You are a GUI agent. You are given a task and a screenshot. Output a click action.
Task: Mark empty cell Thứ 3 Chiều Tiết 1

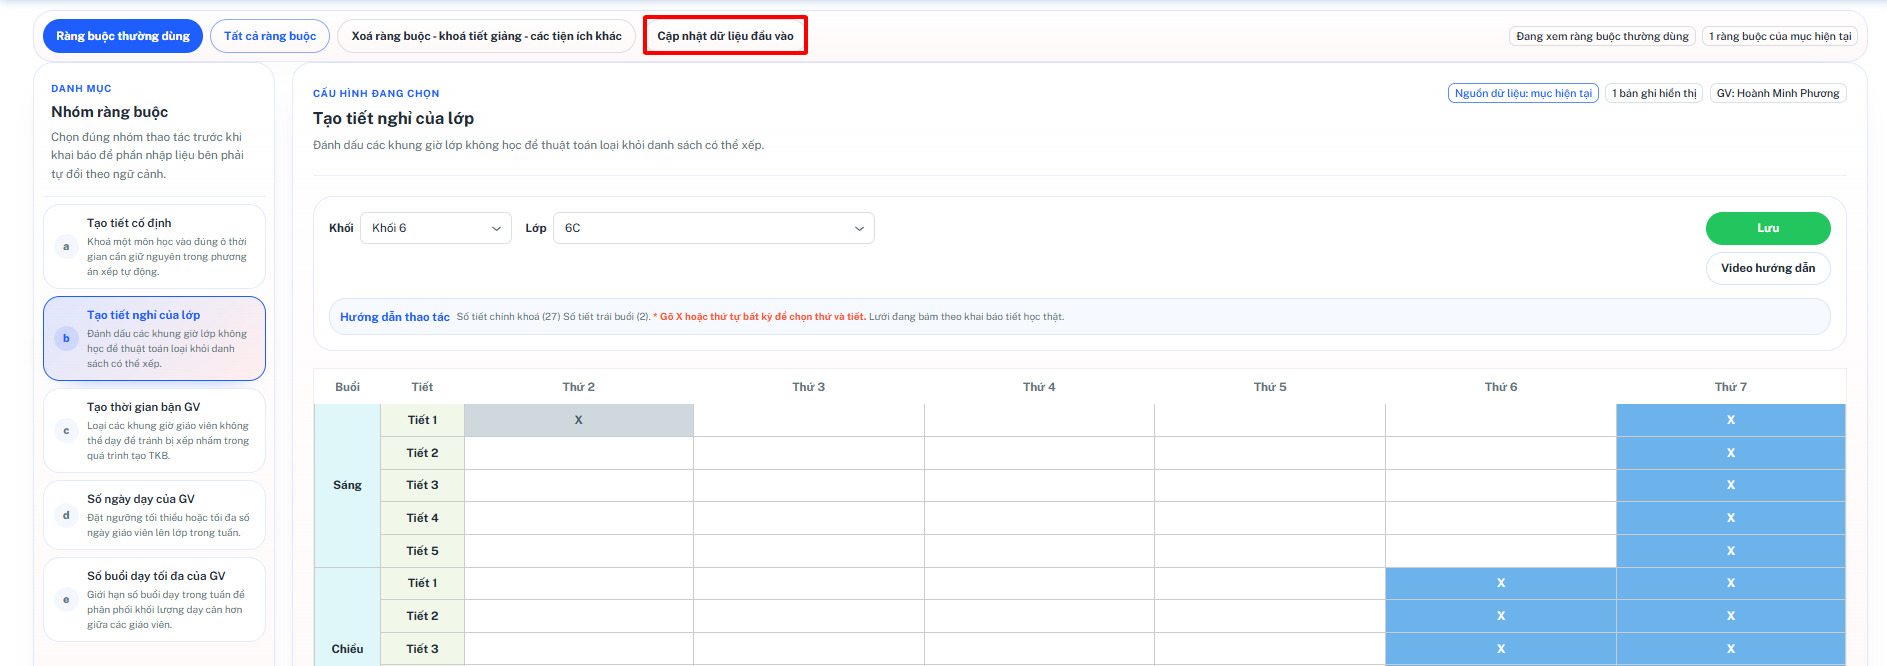809,583
